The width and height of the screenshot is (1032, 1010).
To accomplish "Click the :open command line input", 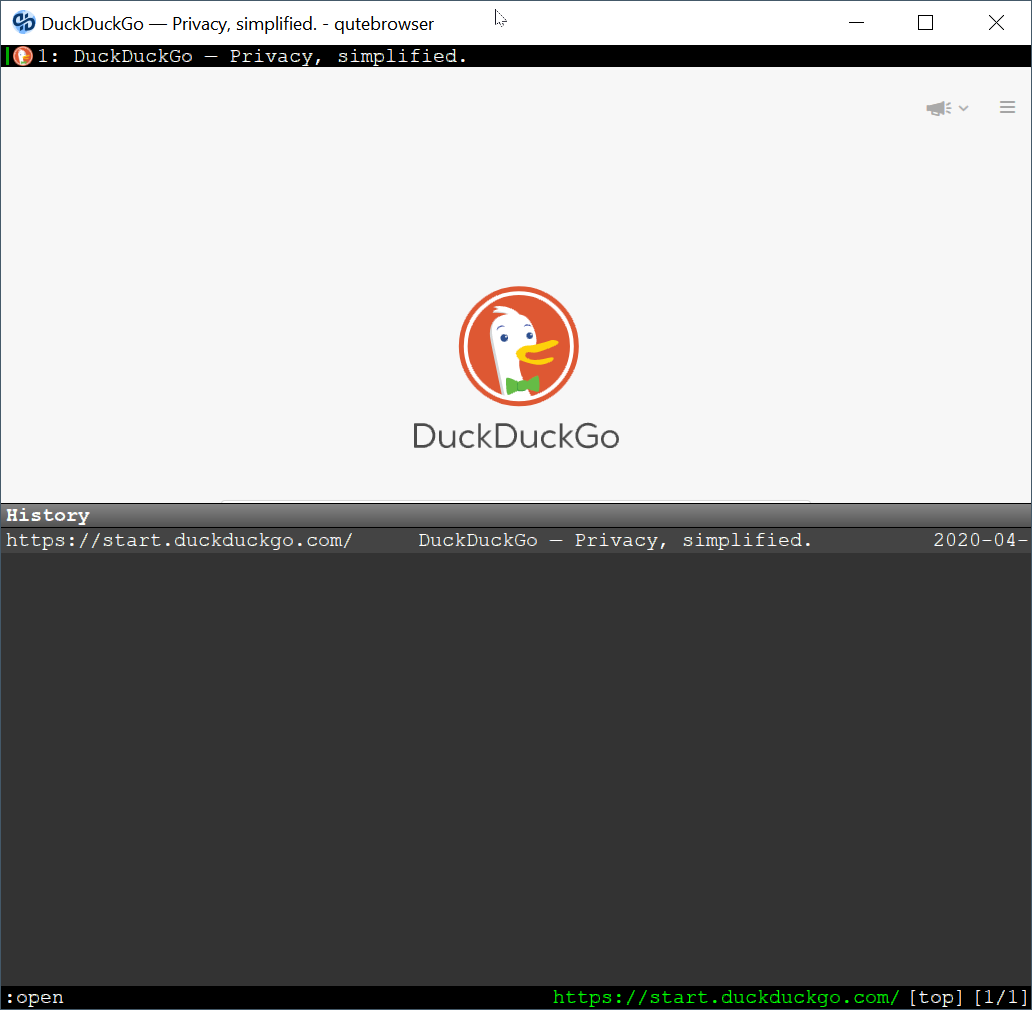I will click(35, 997).
